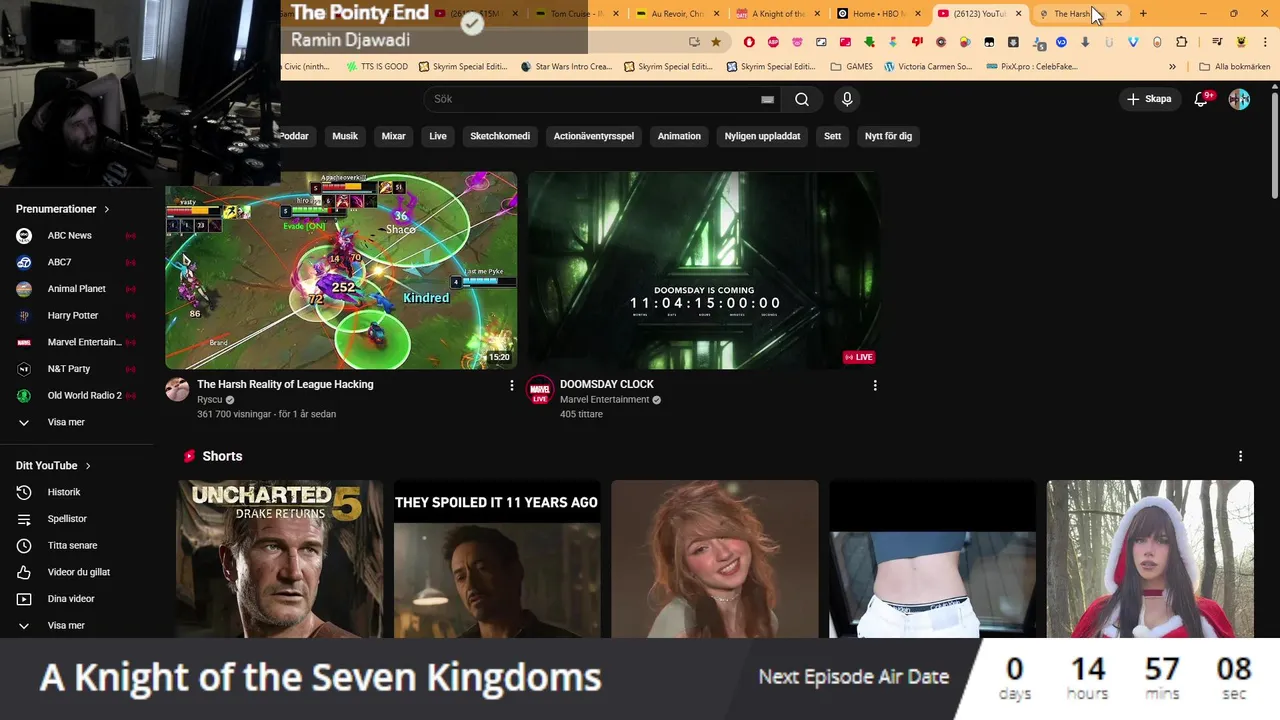This screenshot has width=1280, height=720.
Task: Open the GAMES bookmarks folder
Action: 851,67
